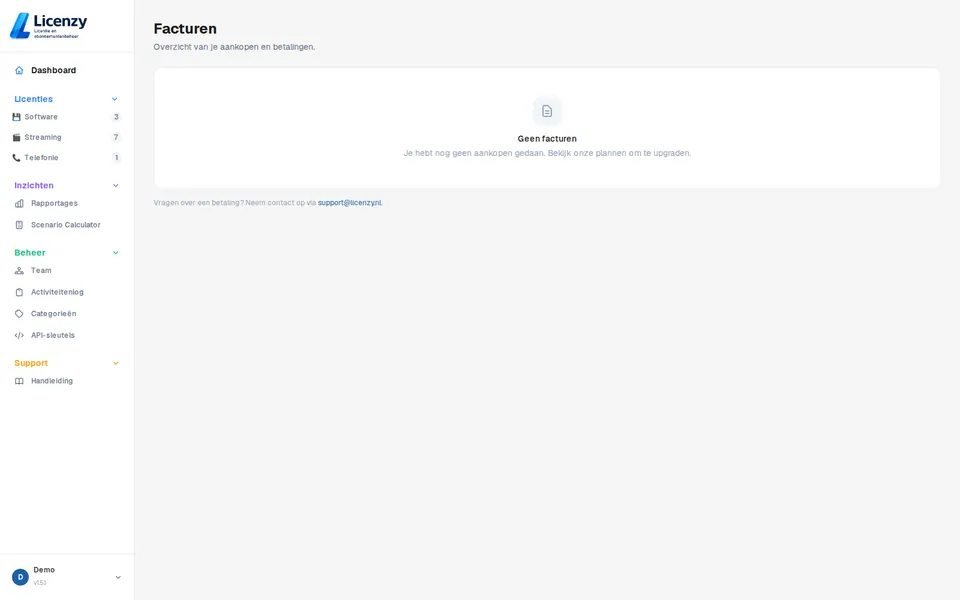Click 'Overzicht van je aankopen en betalingen'
Viewport: 960px width, 600px height.
234,47
